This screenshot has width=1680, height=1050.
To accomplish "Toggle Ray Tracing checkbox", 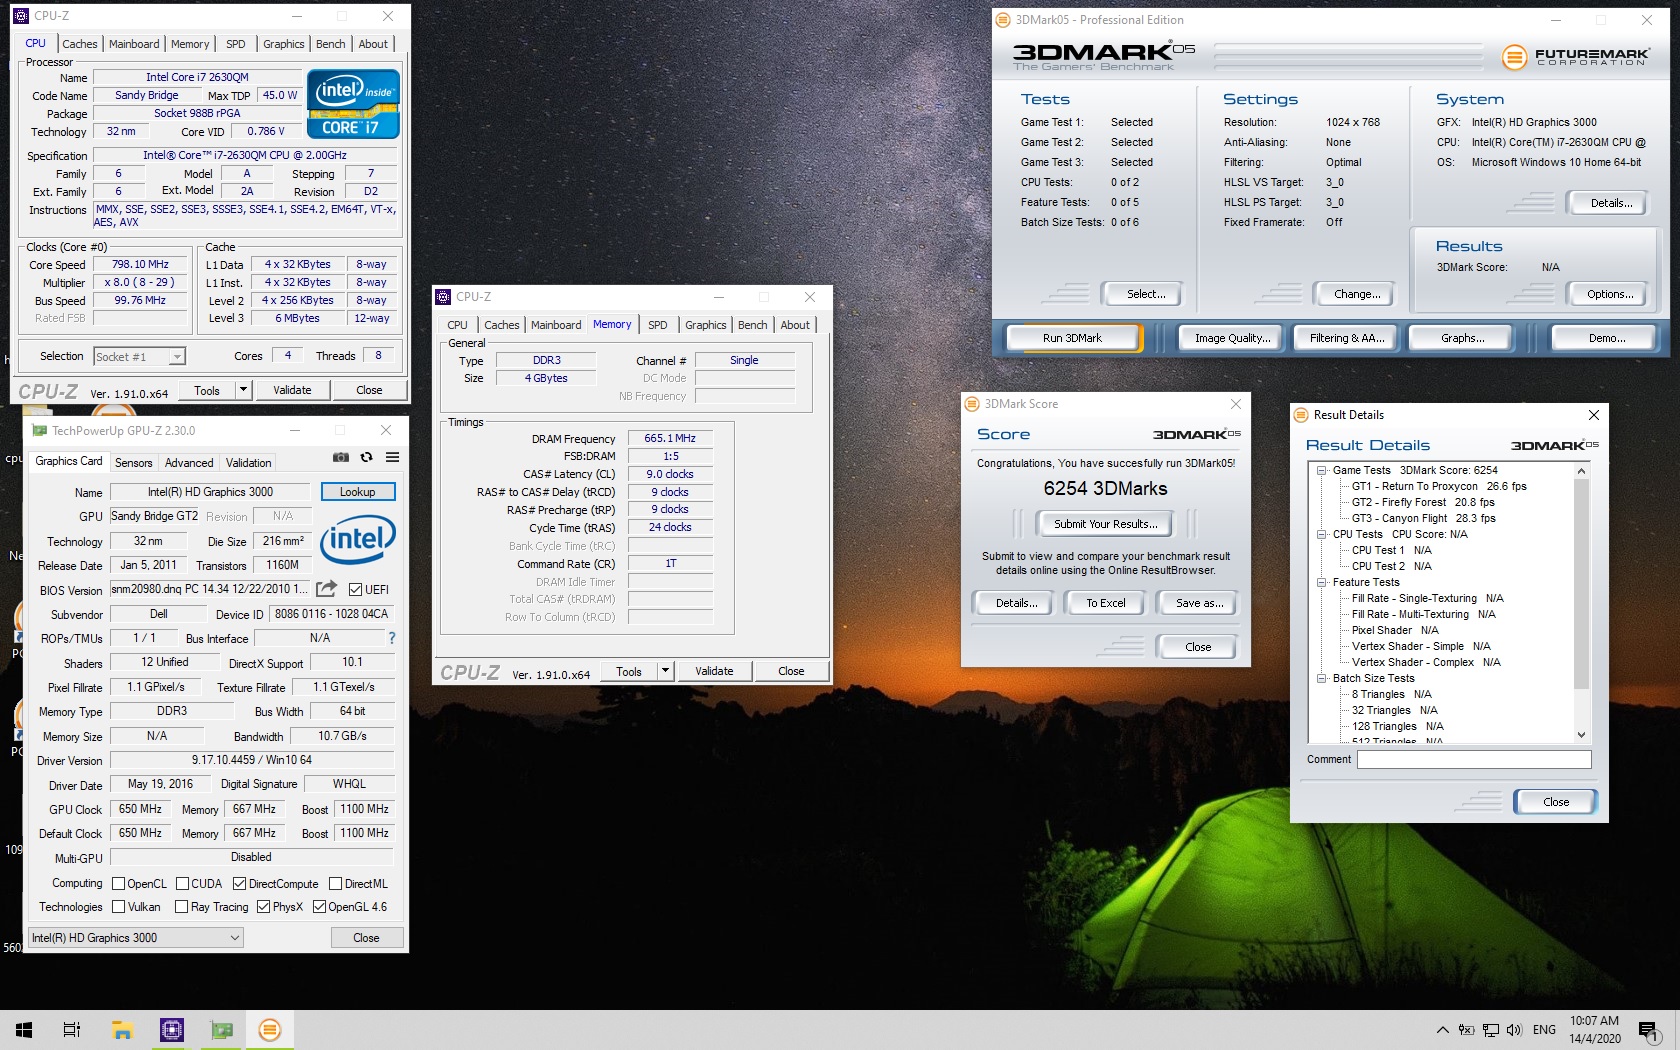I will click(x=181, y=907).
